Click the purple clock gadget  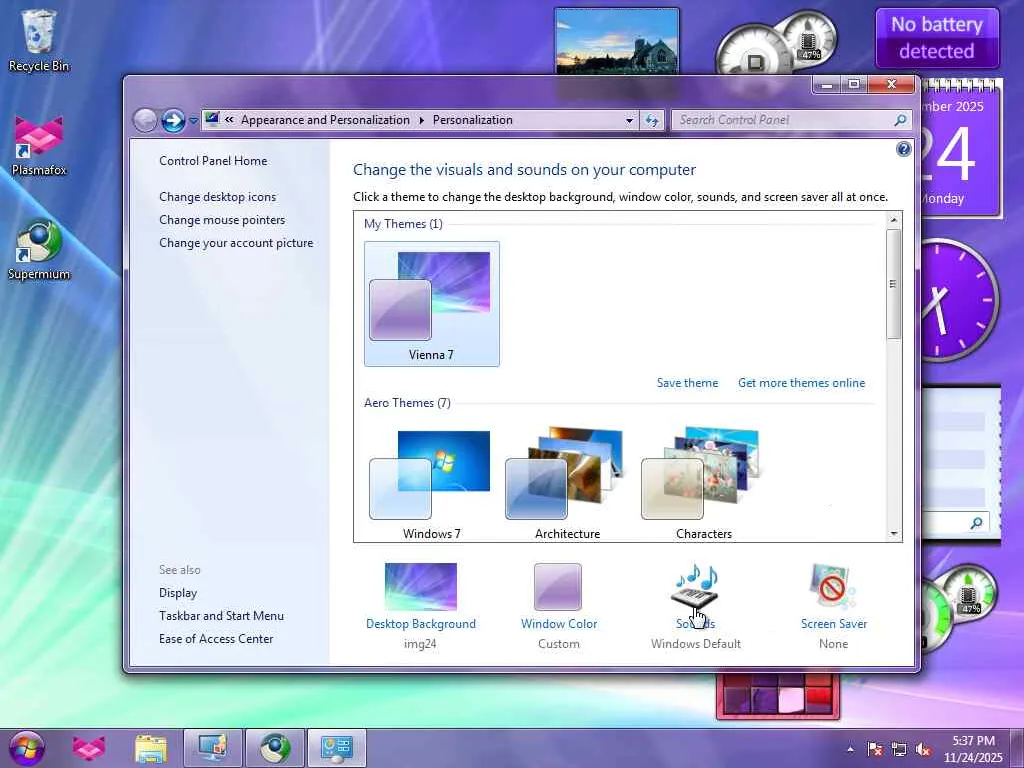[959, 300]
